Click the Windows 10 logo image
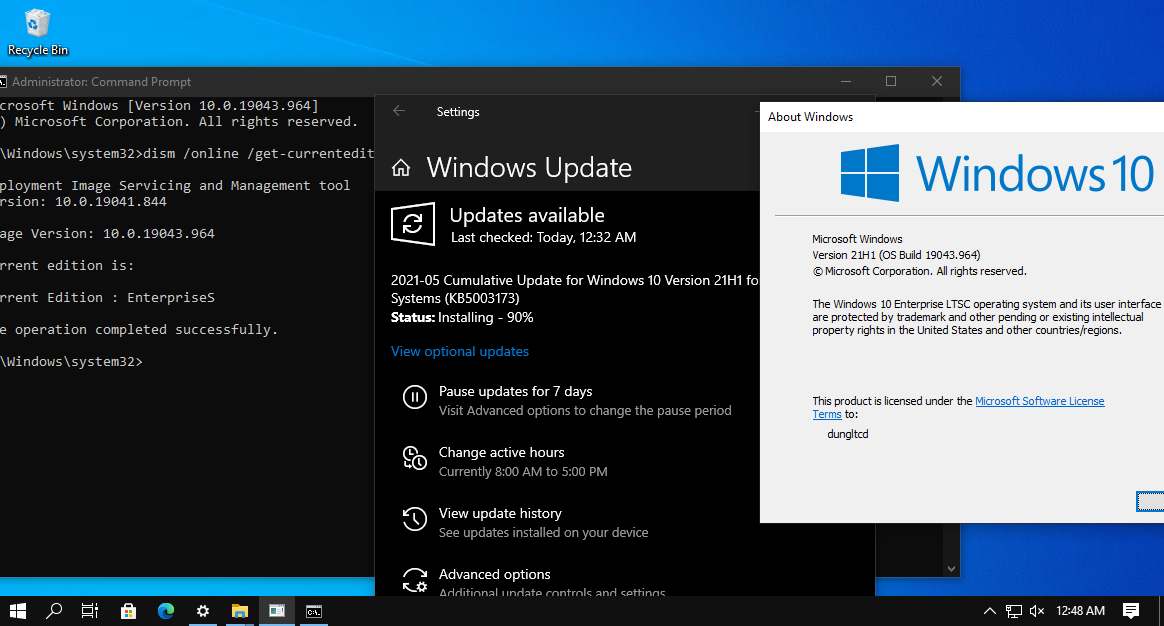Screen dimensions: 1164x626 (x=997, y=173)
